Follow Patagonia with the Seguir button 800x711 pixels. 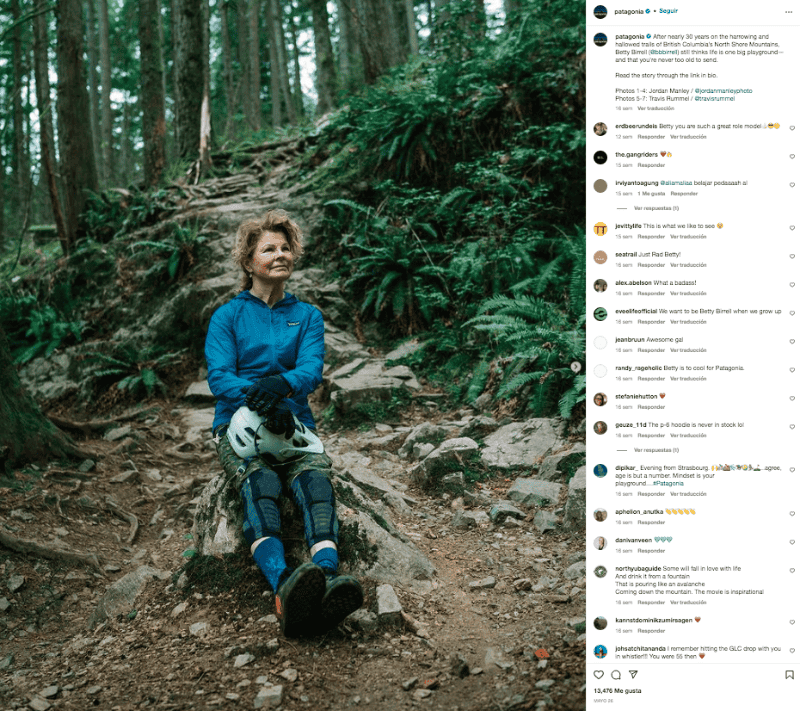[660, 12]
